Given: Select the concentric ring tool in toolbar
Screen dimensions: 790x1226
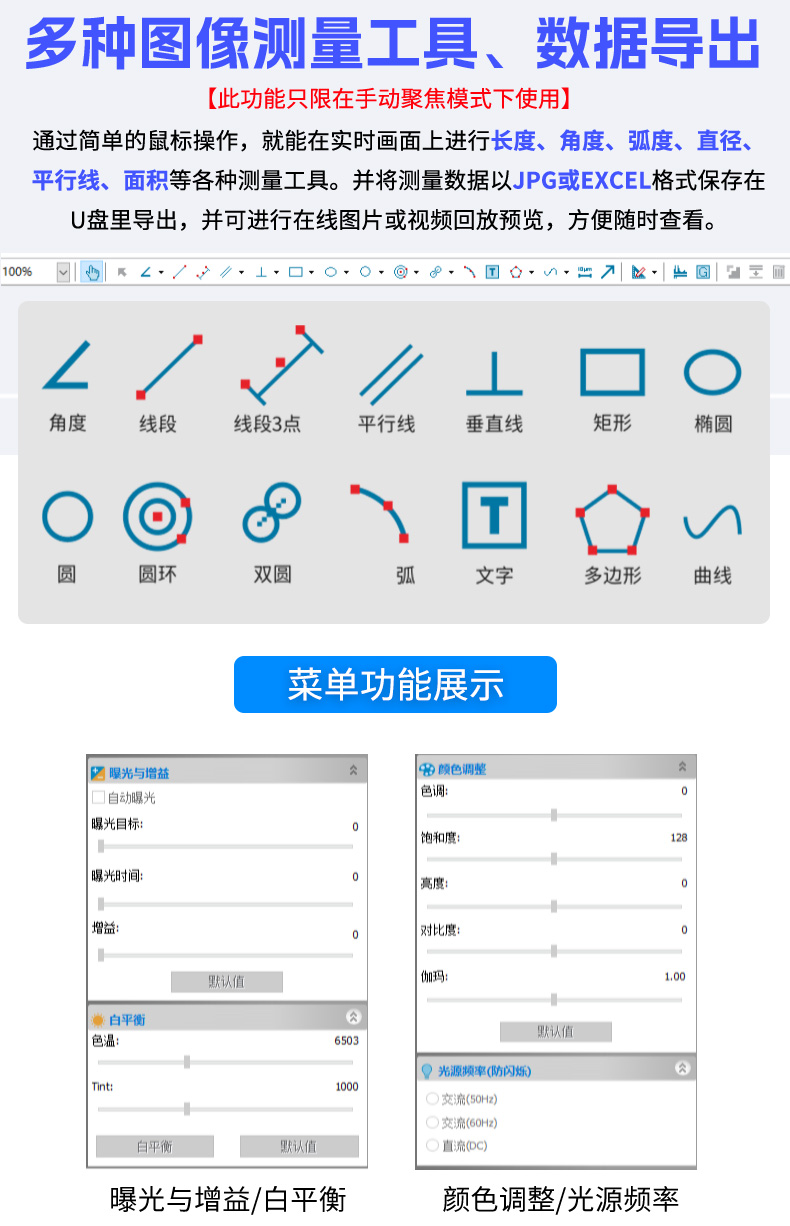Looking at the screenshot, I should (400, 272).
